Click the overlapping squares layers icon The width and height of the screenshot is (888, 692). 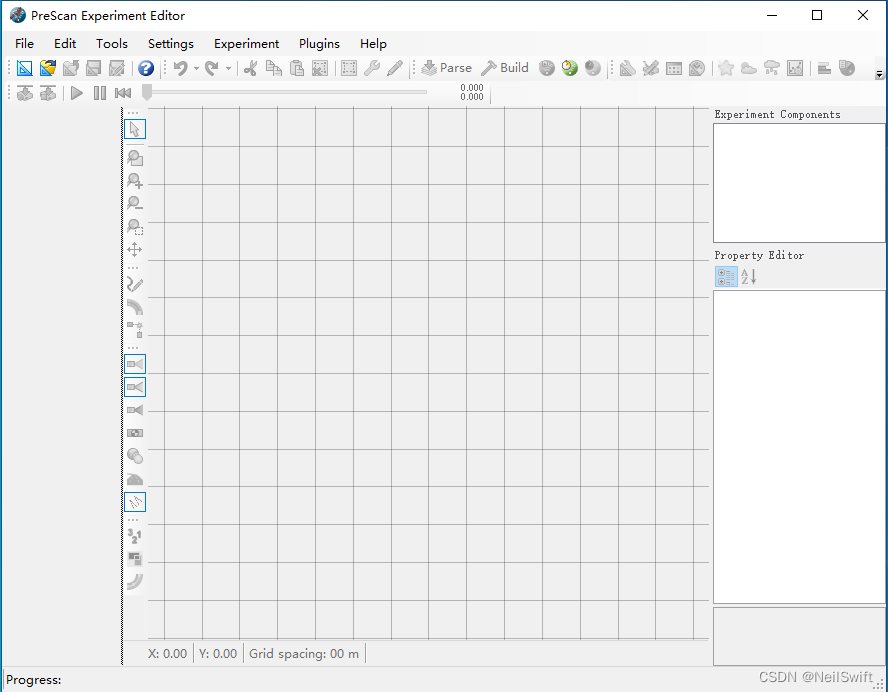135,559
